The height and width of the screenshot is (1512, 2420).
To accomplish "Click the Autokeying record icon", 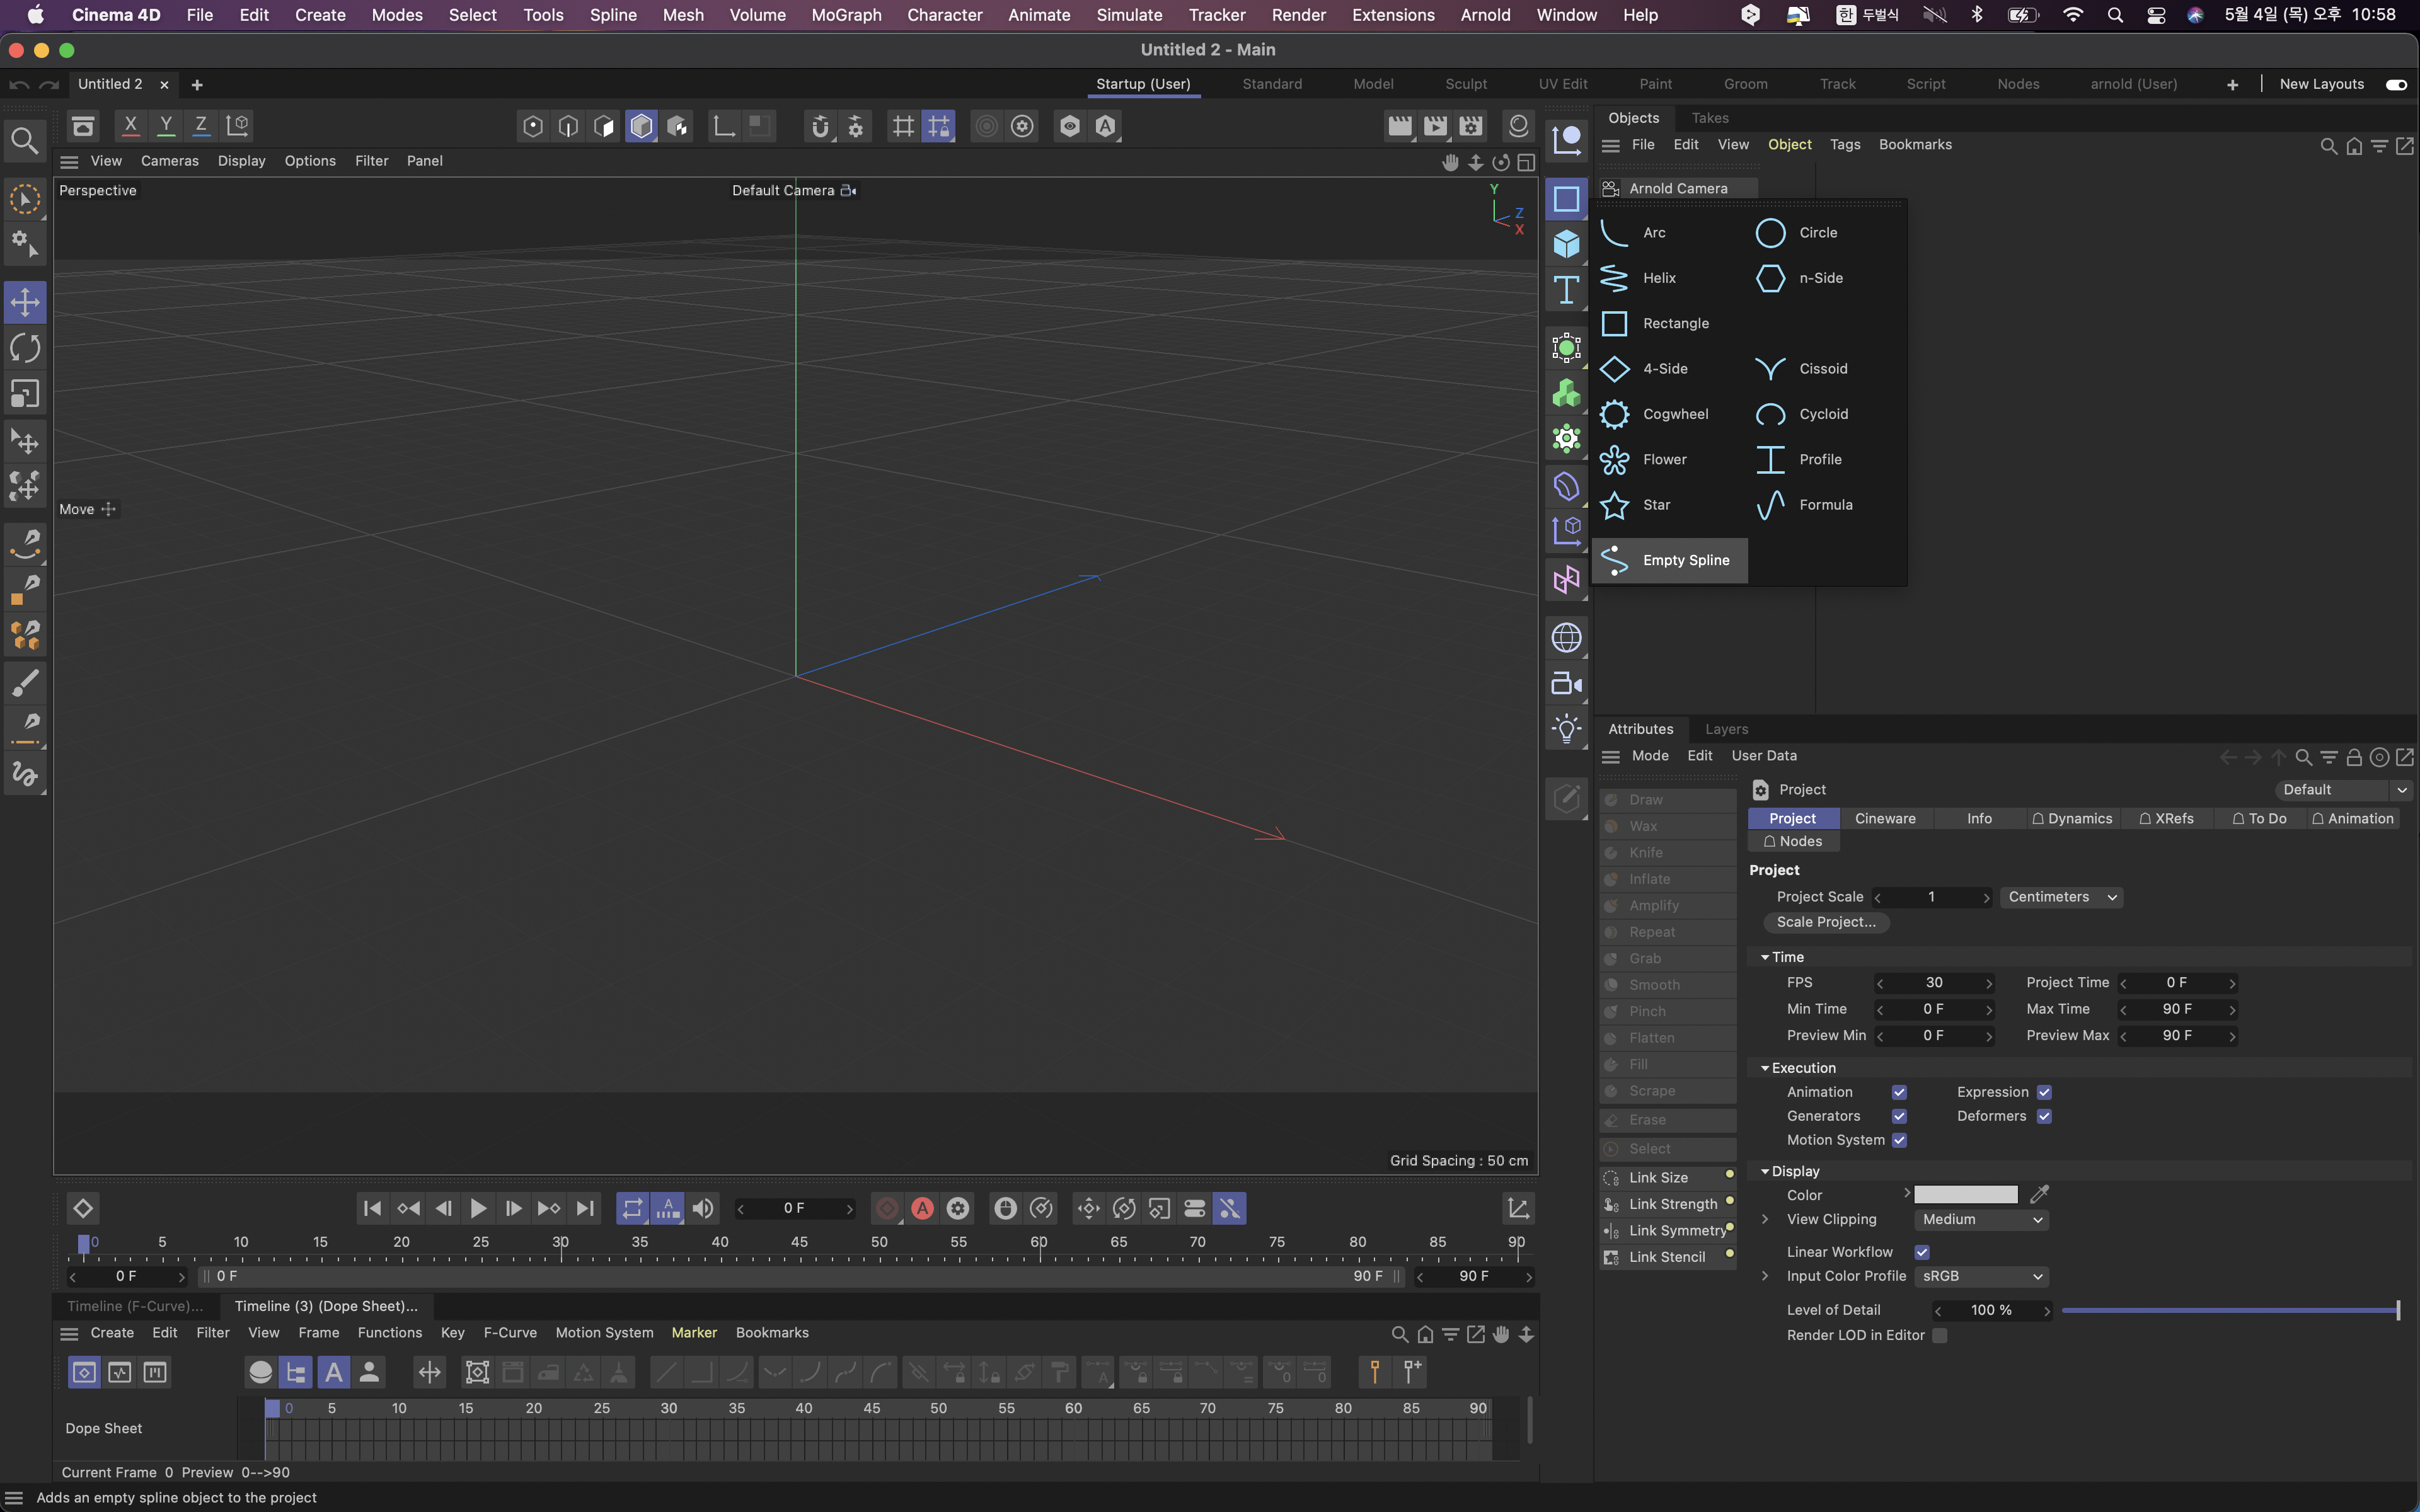I will 922,1208.
